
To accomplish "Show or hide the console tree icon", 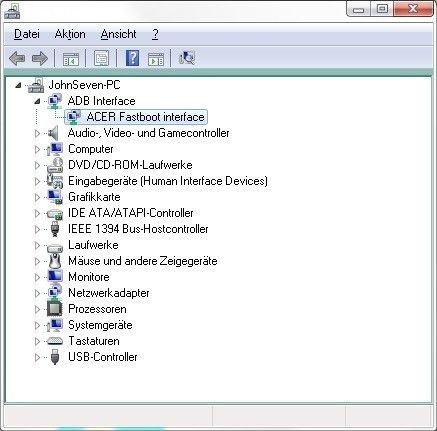I will point(71,59).
